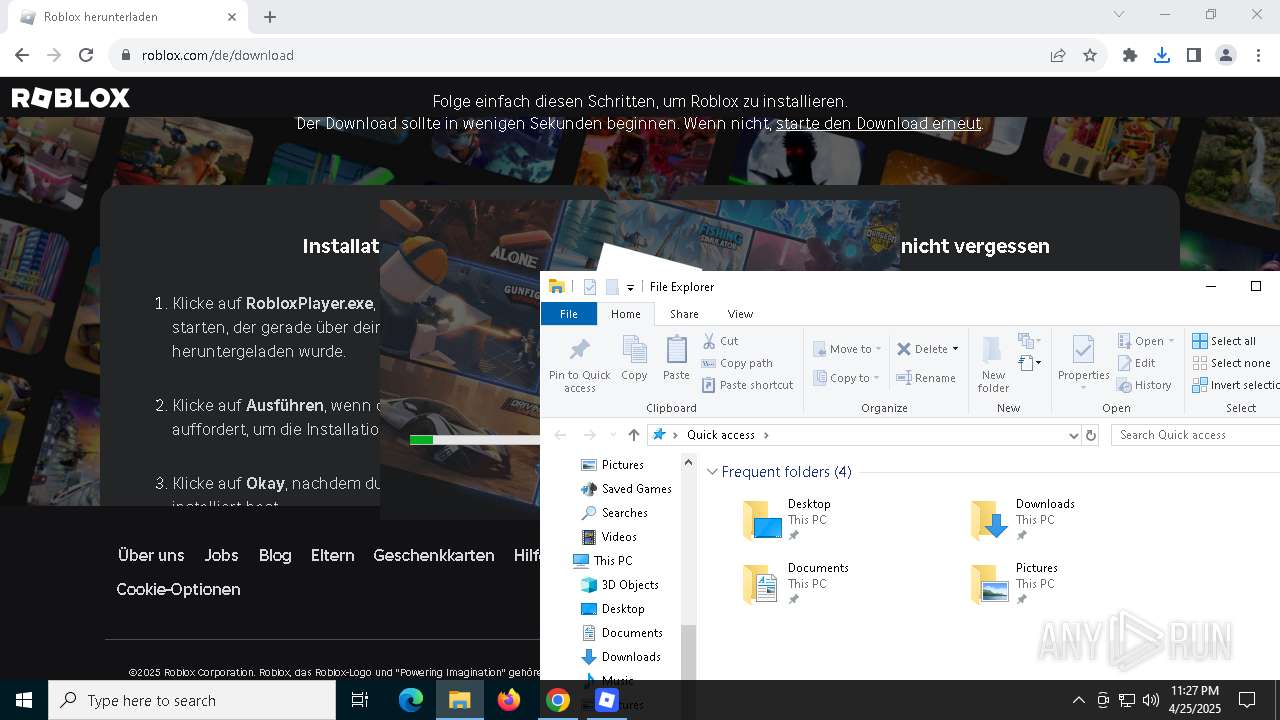Click Select all in ribbon
Screen dimensions: 1280x720
point(1224,341)
